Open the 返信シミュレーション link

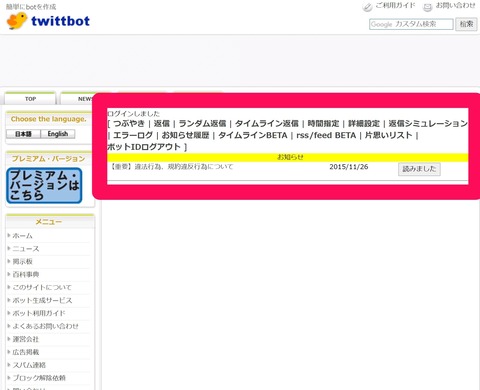coord(428,124)
